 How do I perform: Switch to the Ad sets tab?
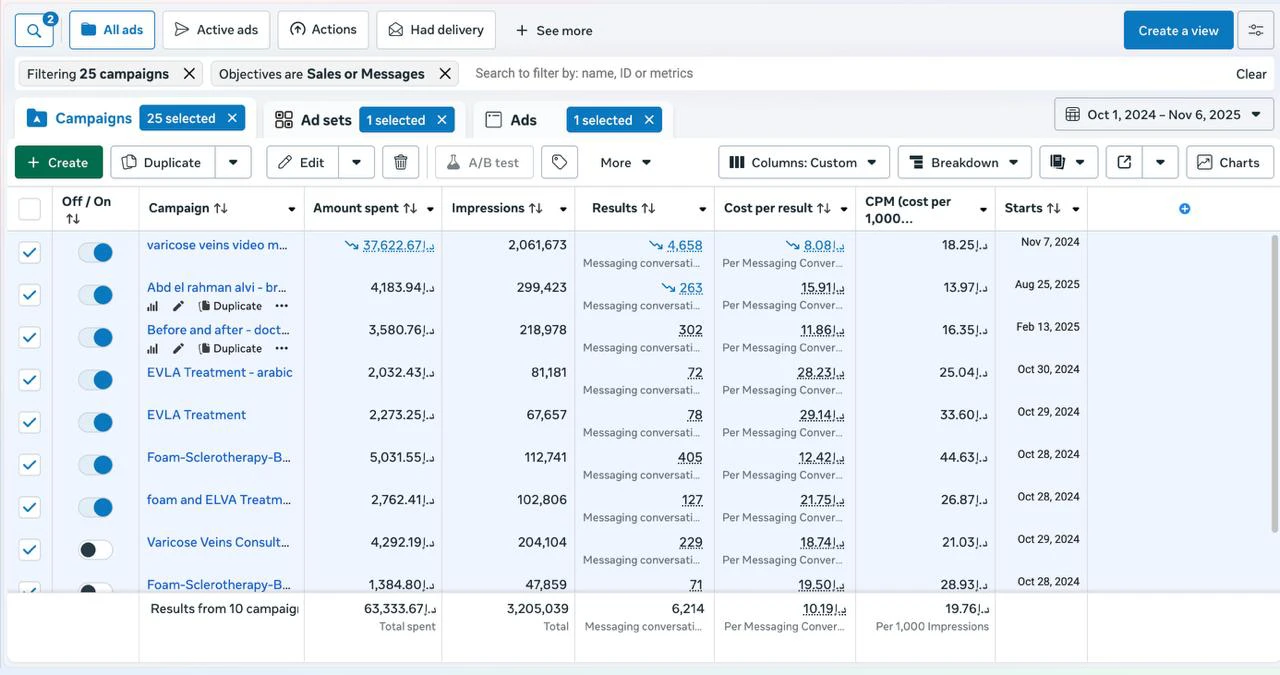click(x=315, y=120)
